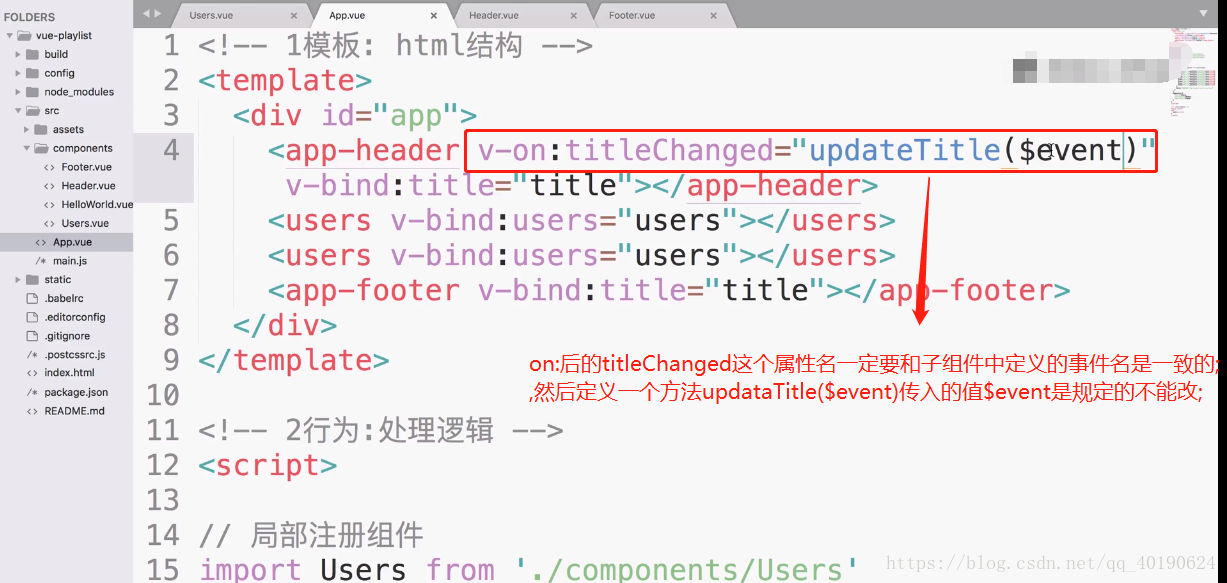The width and height of the screenshot is (1227, 583).
Task: Expand the assets folder
Action: click(x=28, y=130)
